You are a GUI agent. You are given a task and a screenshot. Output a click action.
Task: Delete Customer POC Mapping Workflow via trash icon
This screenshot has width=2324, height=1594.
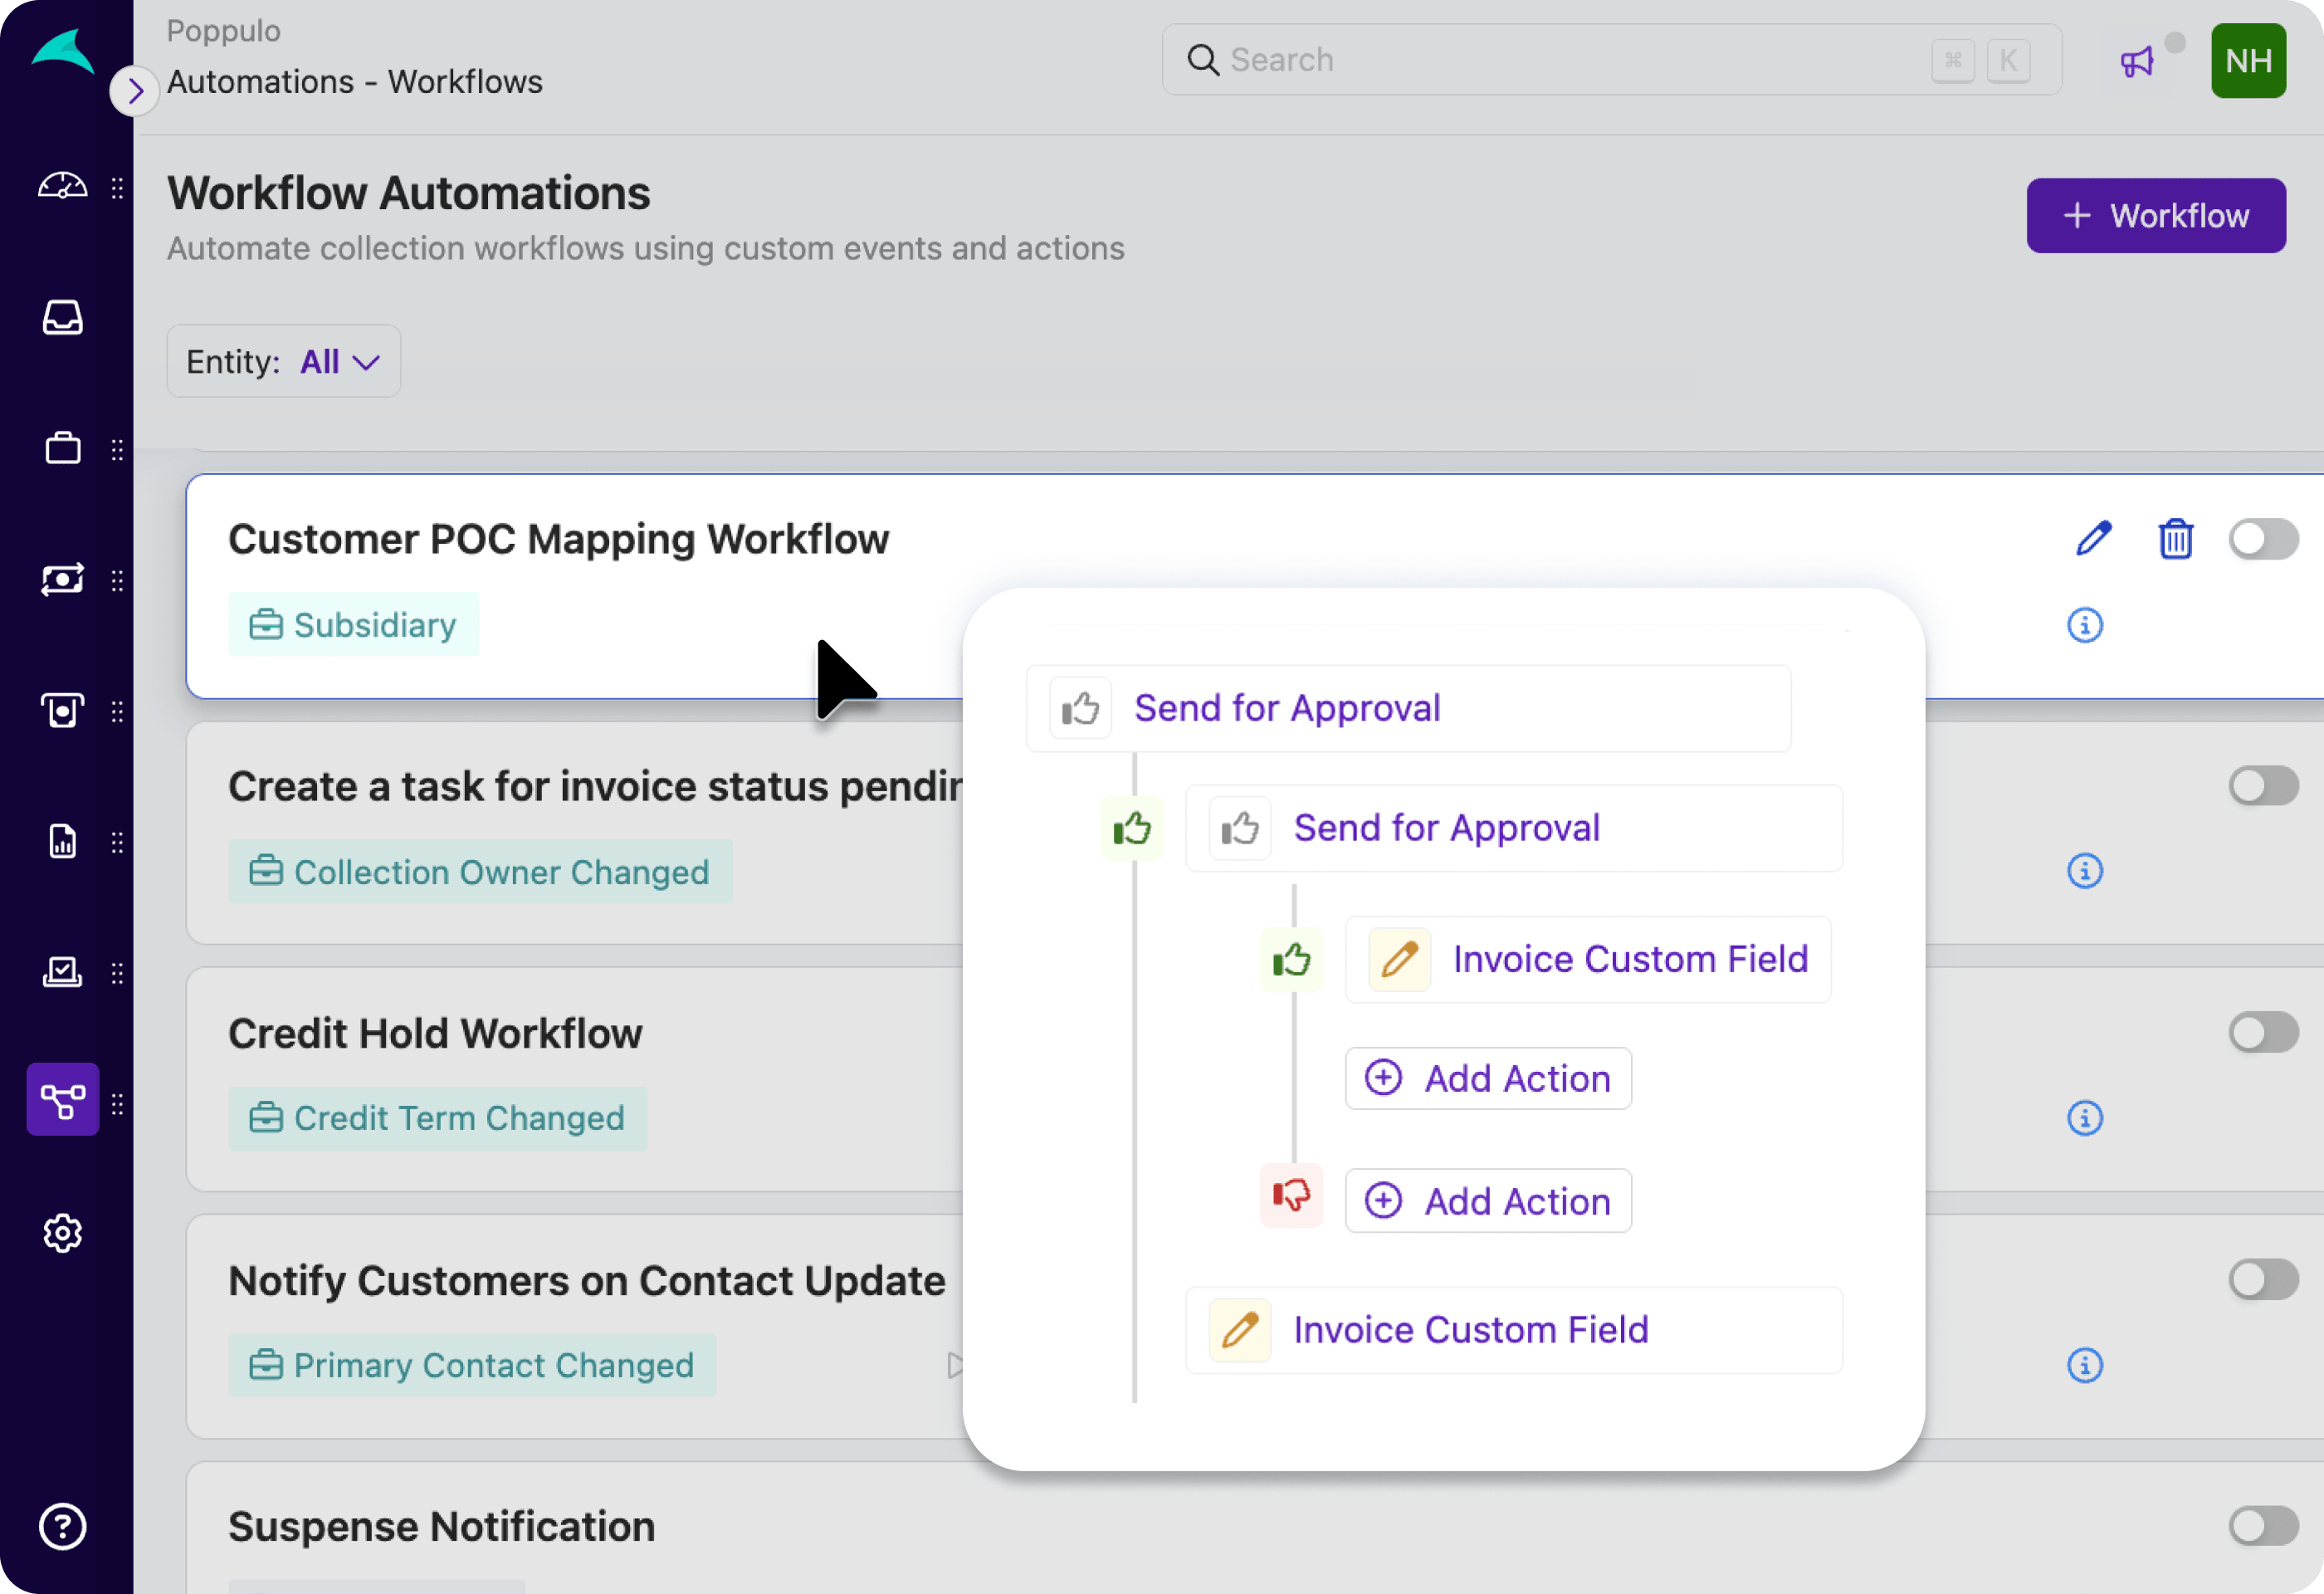coord(2175,539)
